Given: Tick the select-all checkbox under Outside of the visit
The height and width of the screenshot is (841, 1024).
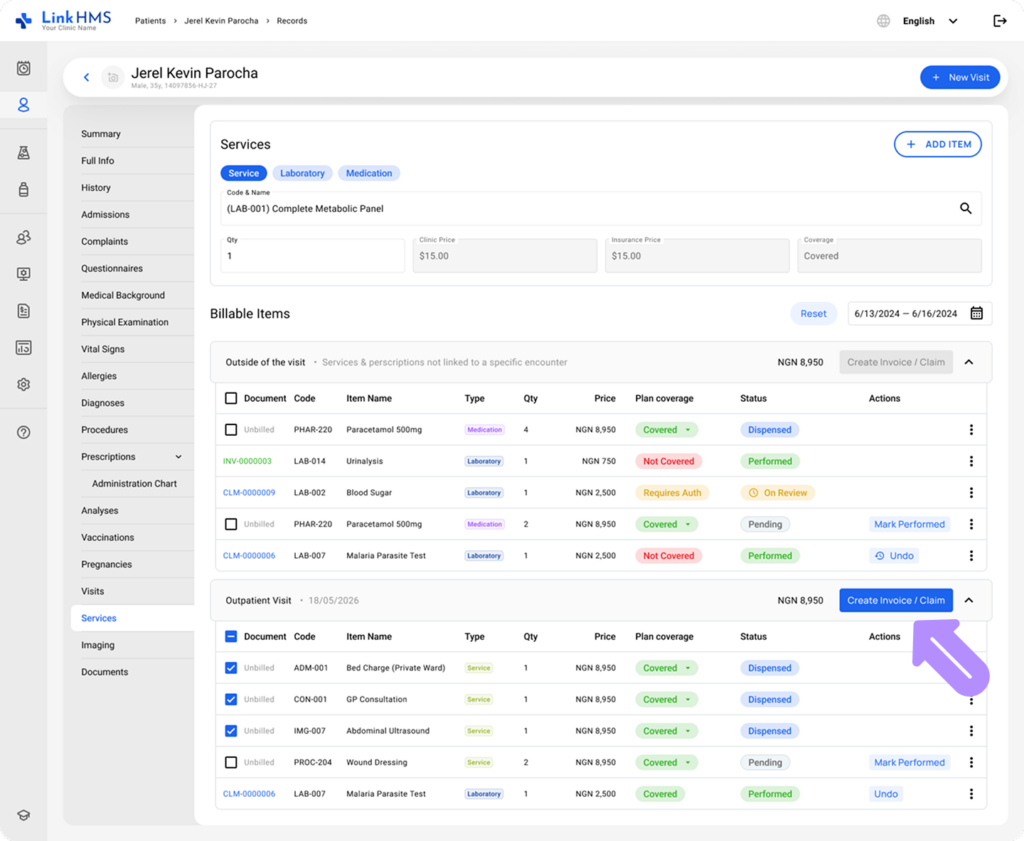Looking at the screenshot, I should pyautogui.click(x=231, y=398).
